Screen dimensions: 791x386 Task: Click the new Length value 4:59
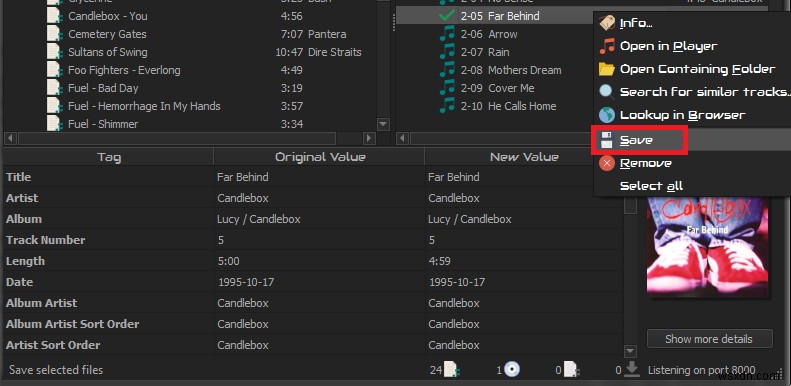point(439,261)
